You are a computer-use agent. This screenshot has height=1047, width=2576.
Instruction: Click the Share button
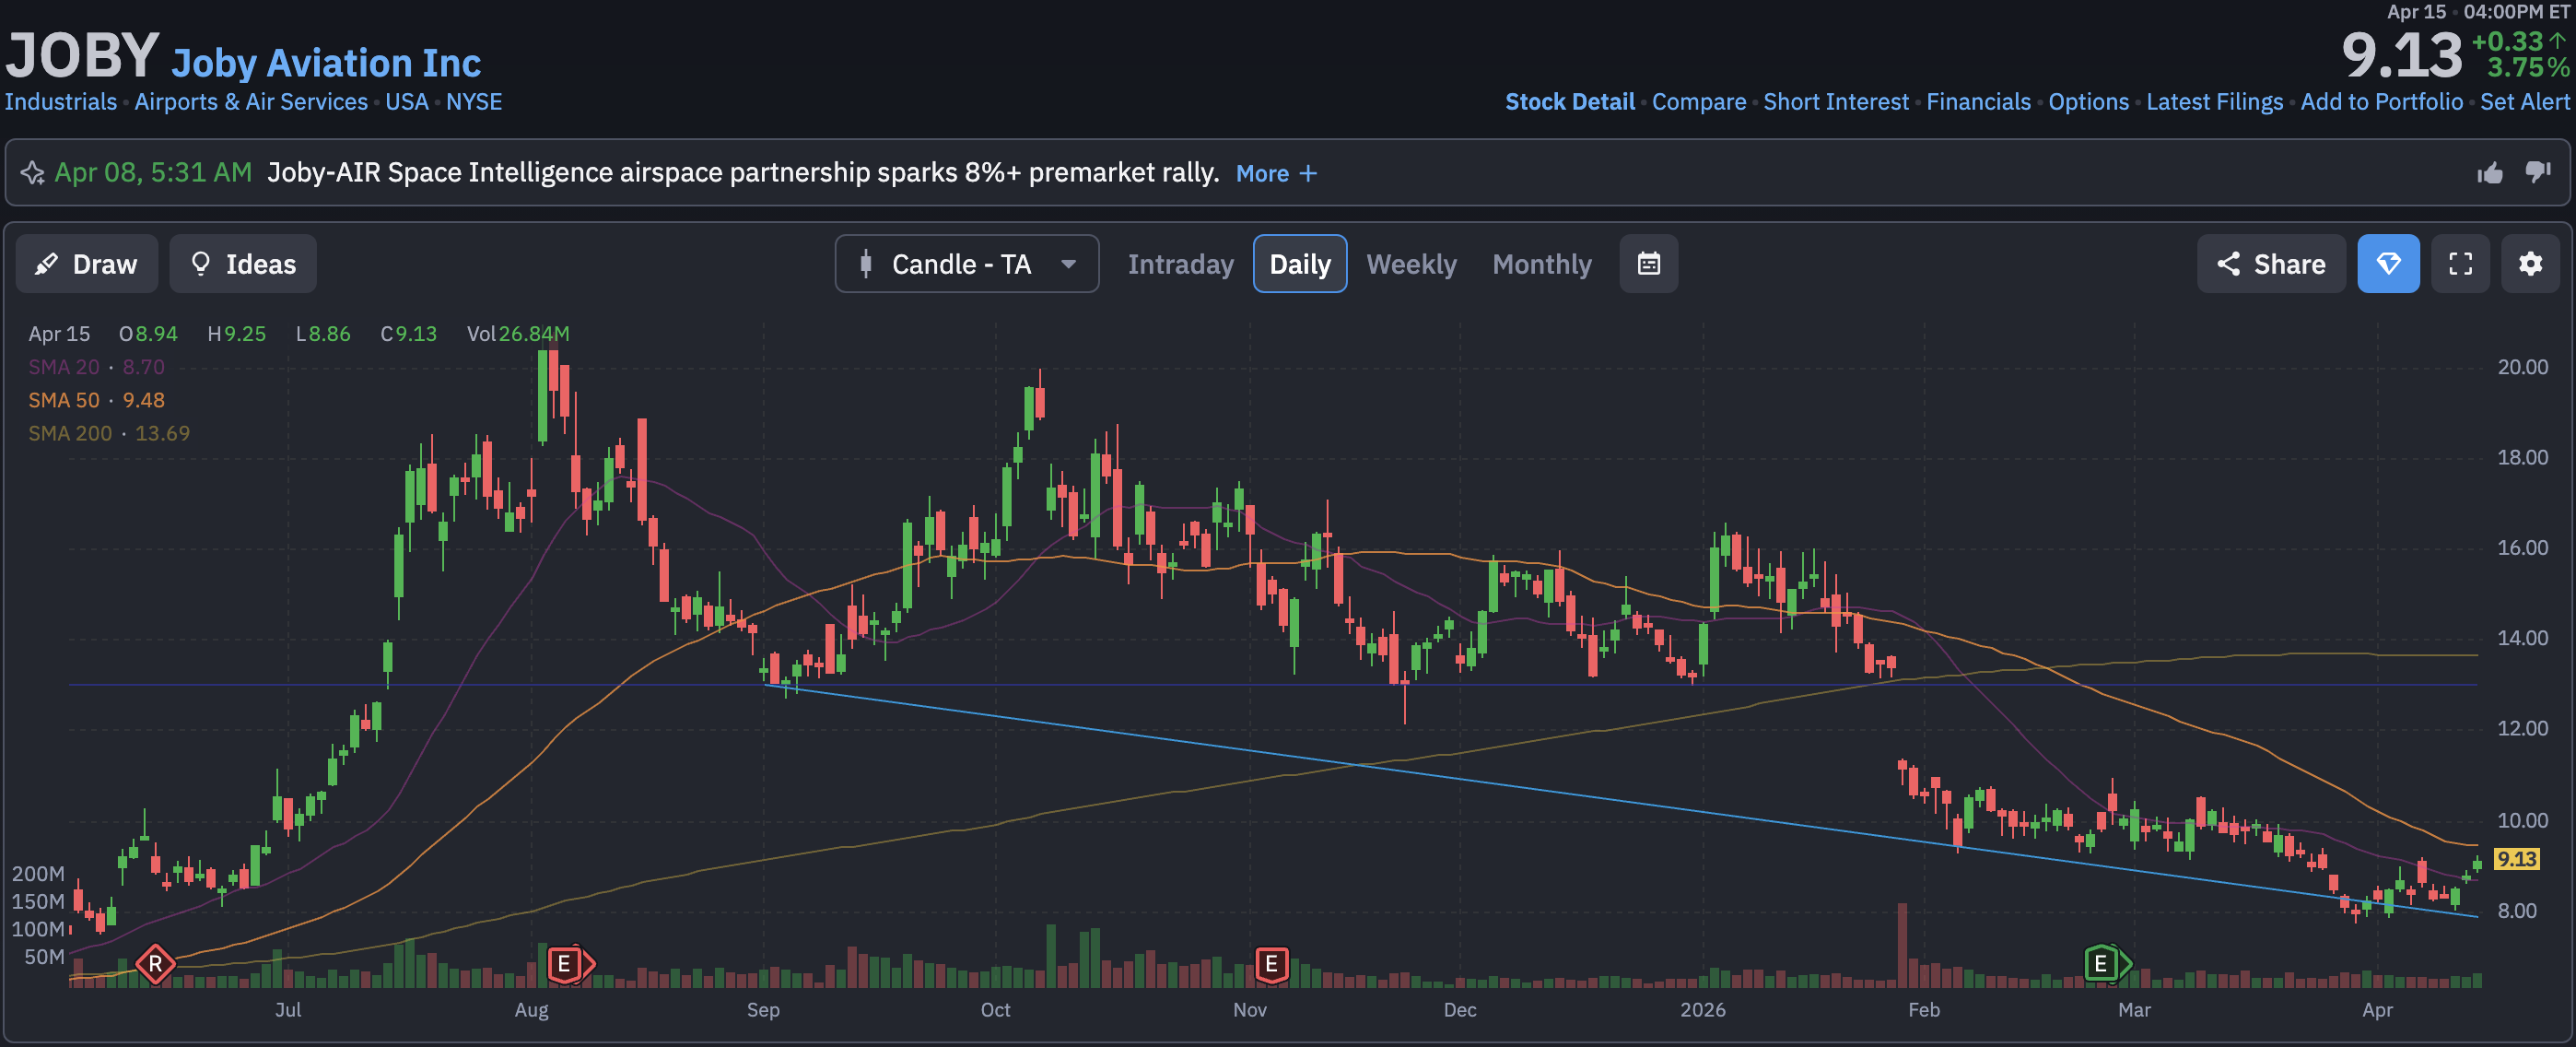pos(2270,264)
